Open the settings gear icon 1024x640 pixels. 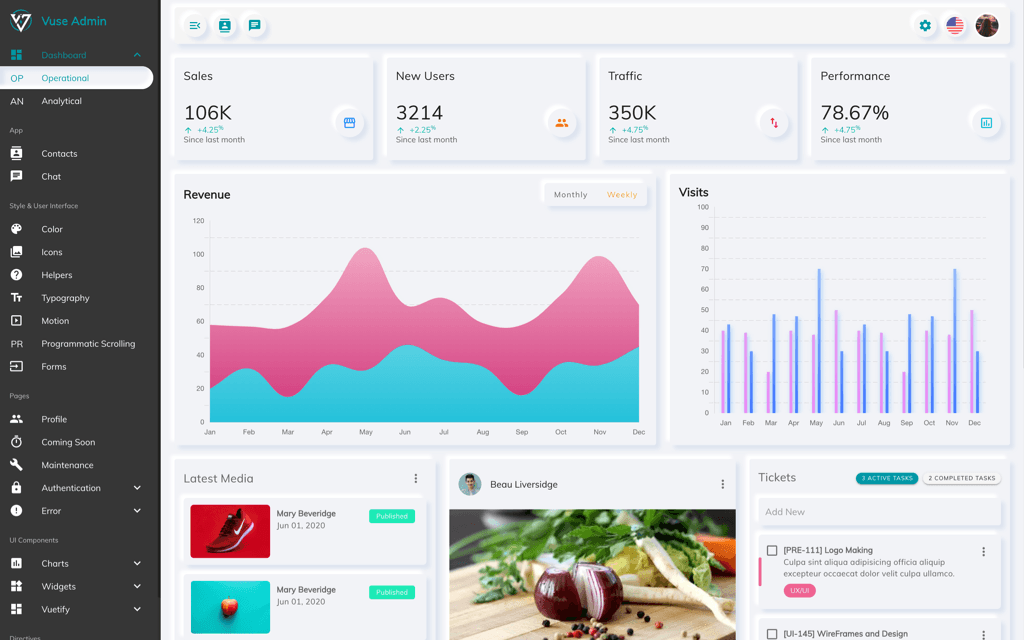[925, 26]
